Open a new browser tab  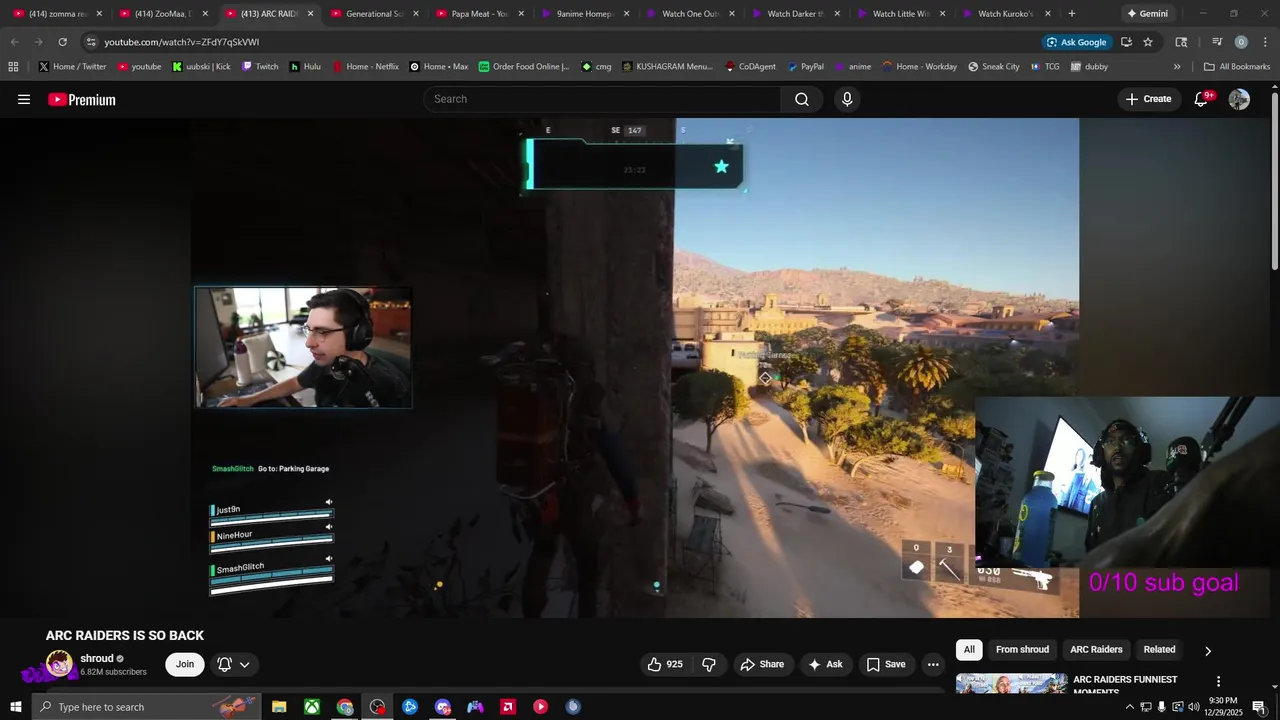(1071, 14)
